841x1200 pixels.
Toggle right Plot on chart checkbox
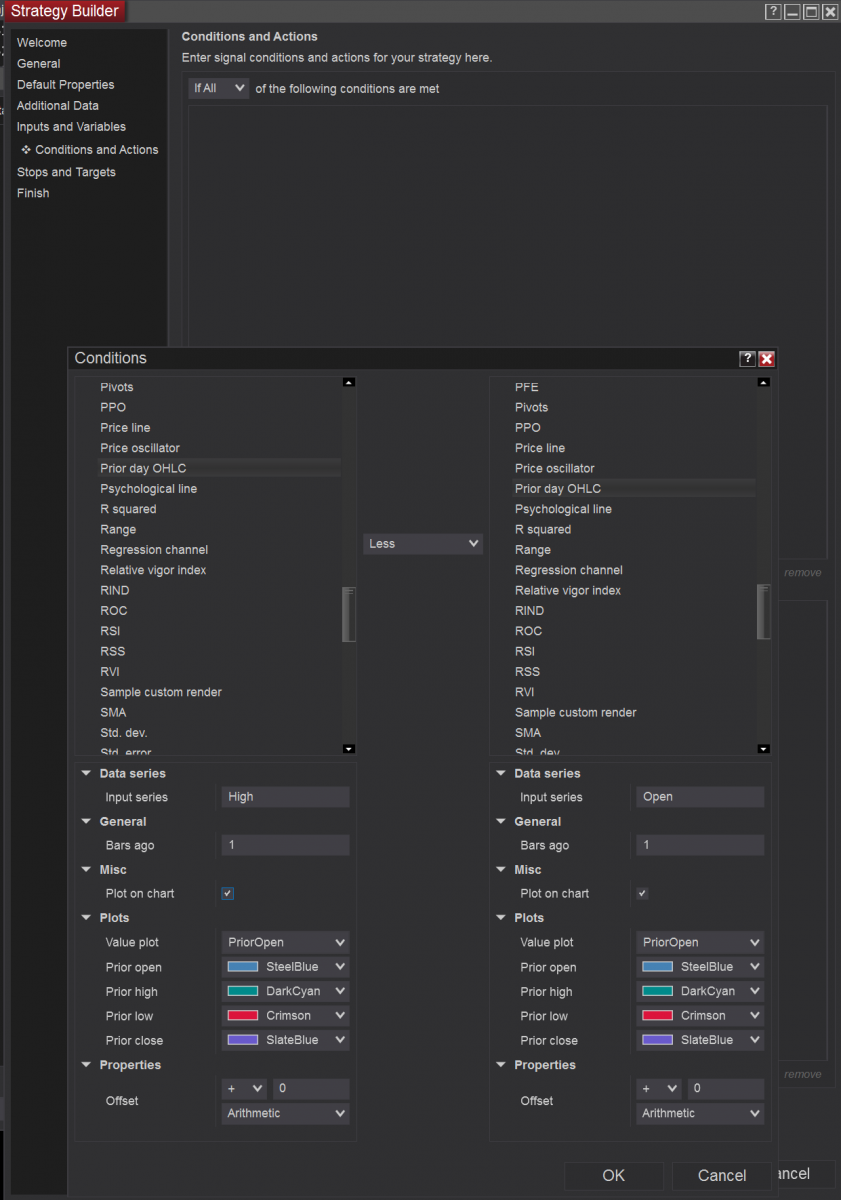642,894
